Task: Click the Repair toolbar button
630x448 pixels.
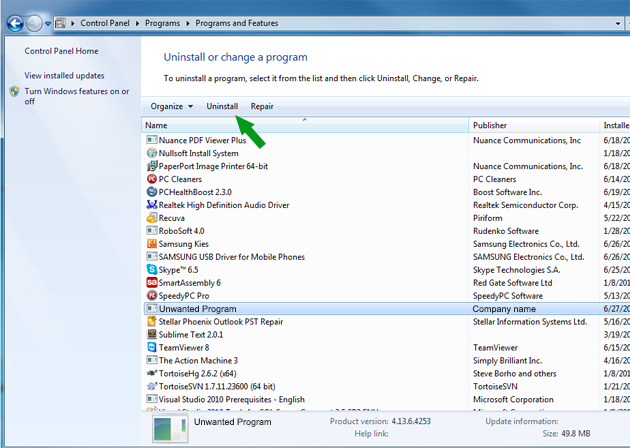Action: pos(262,106)
